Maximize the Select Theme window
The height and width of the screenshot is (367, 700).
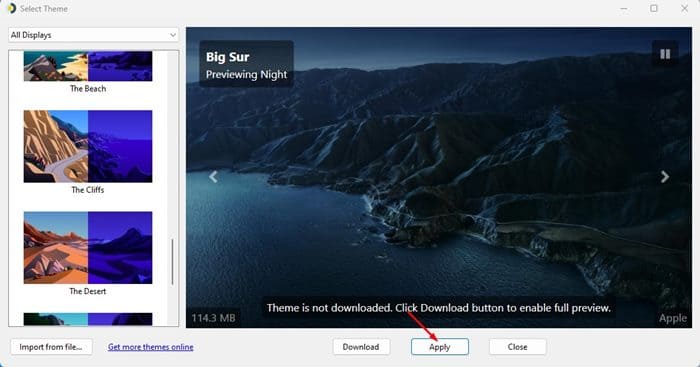654,8
